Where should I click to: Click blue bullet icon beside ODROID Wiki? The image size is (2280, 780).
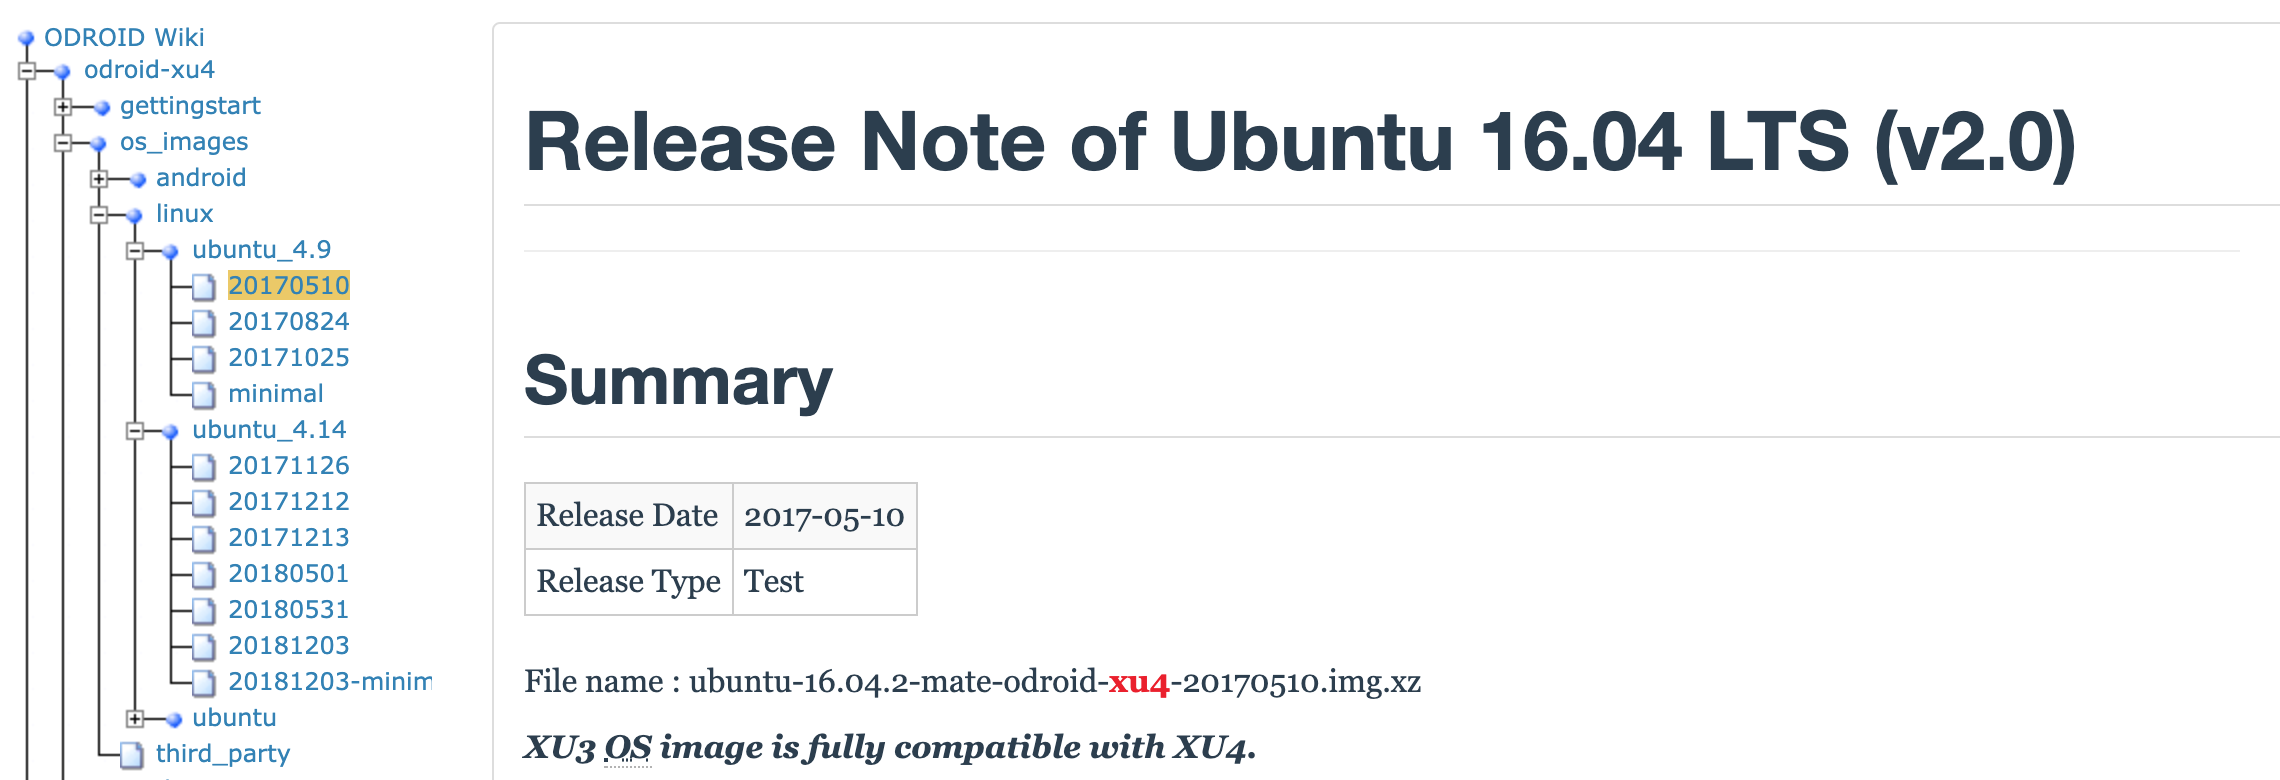tap(27, 39)
